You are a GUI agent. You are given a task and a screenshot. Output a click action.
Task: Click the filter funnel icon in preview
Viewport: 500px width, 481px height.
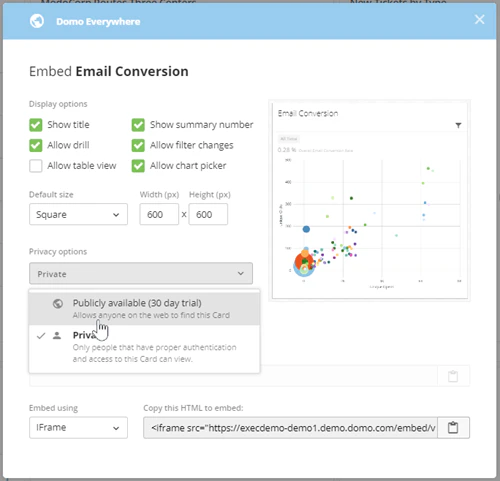[458, 125]
